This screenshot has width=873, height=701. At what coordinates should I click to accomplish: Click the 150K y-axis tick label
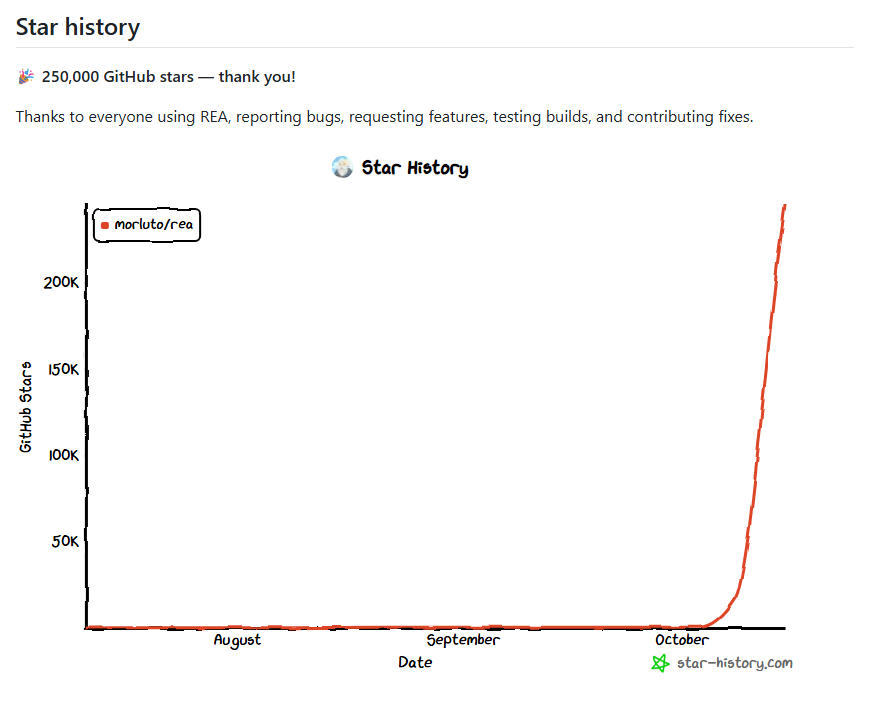[63, 370]
